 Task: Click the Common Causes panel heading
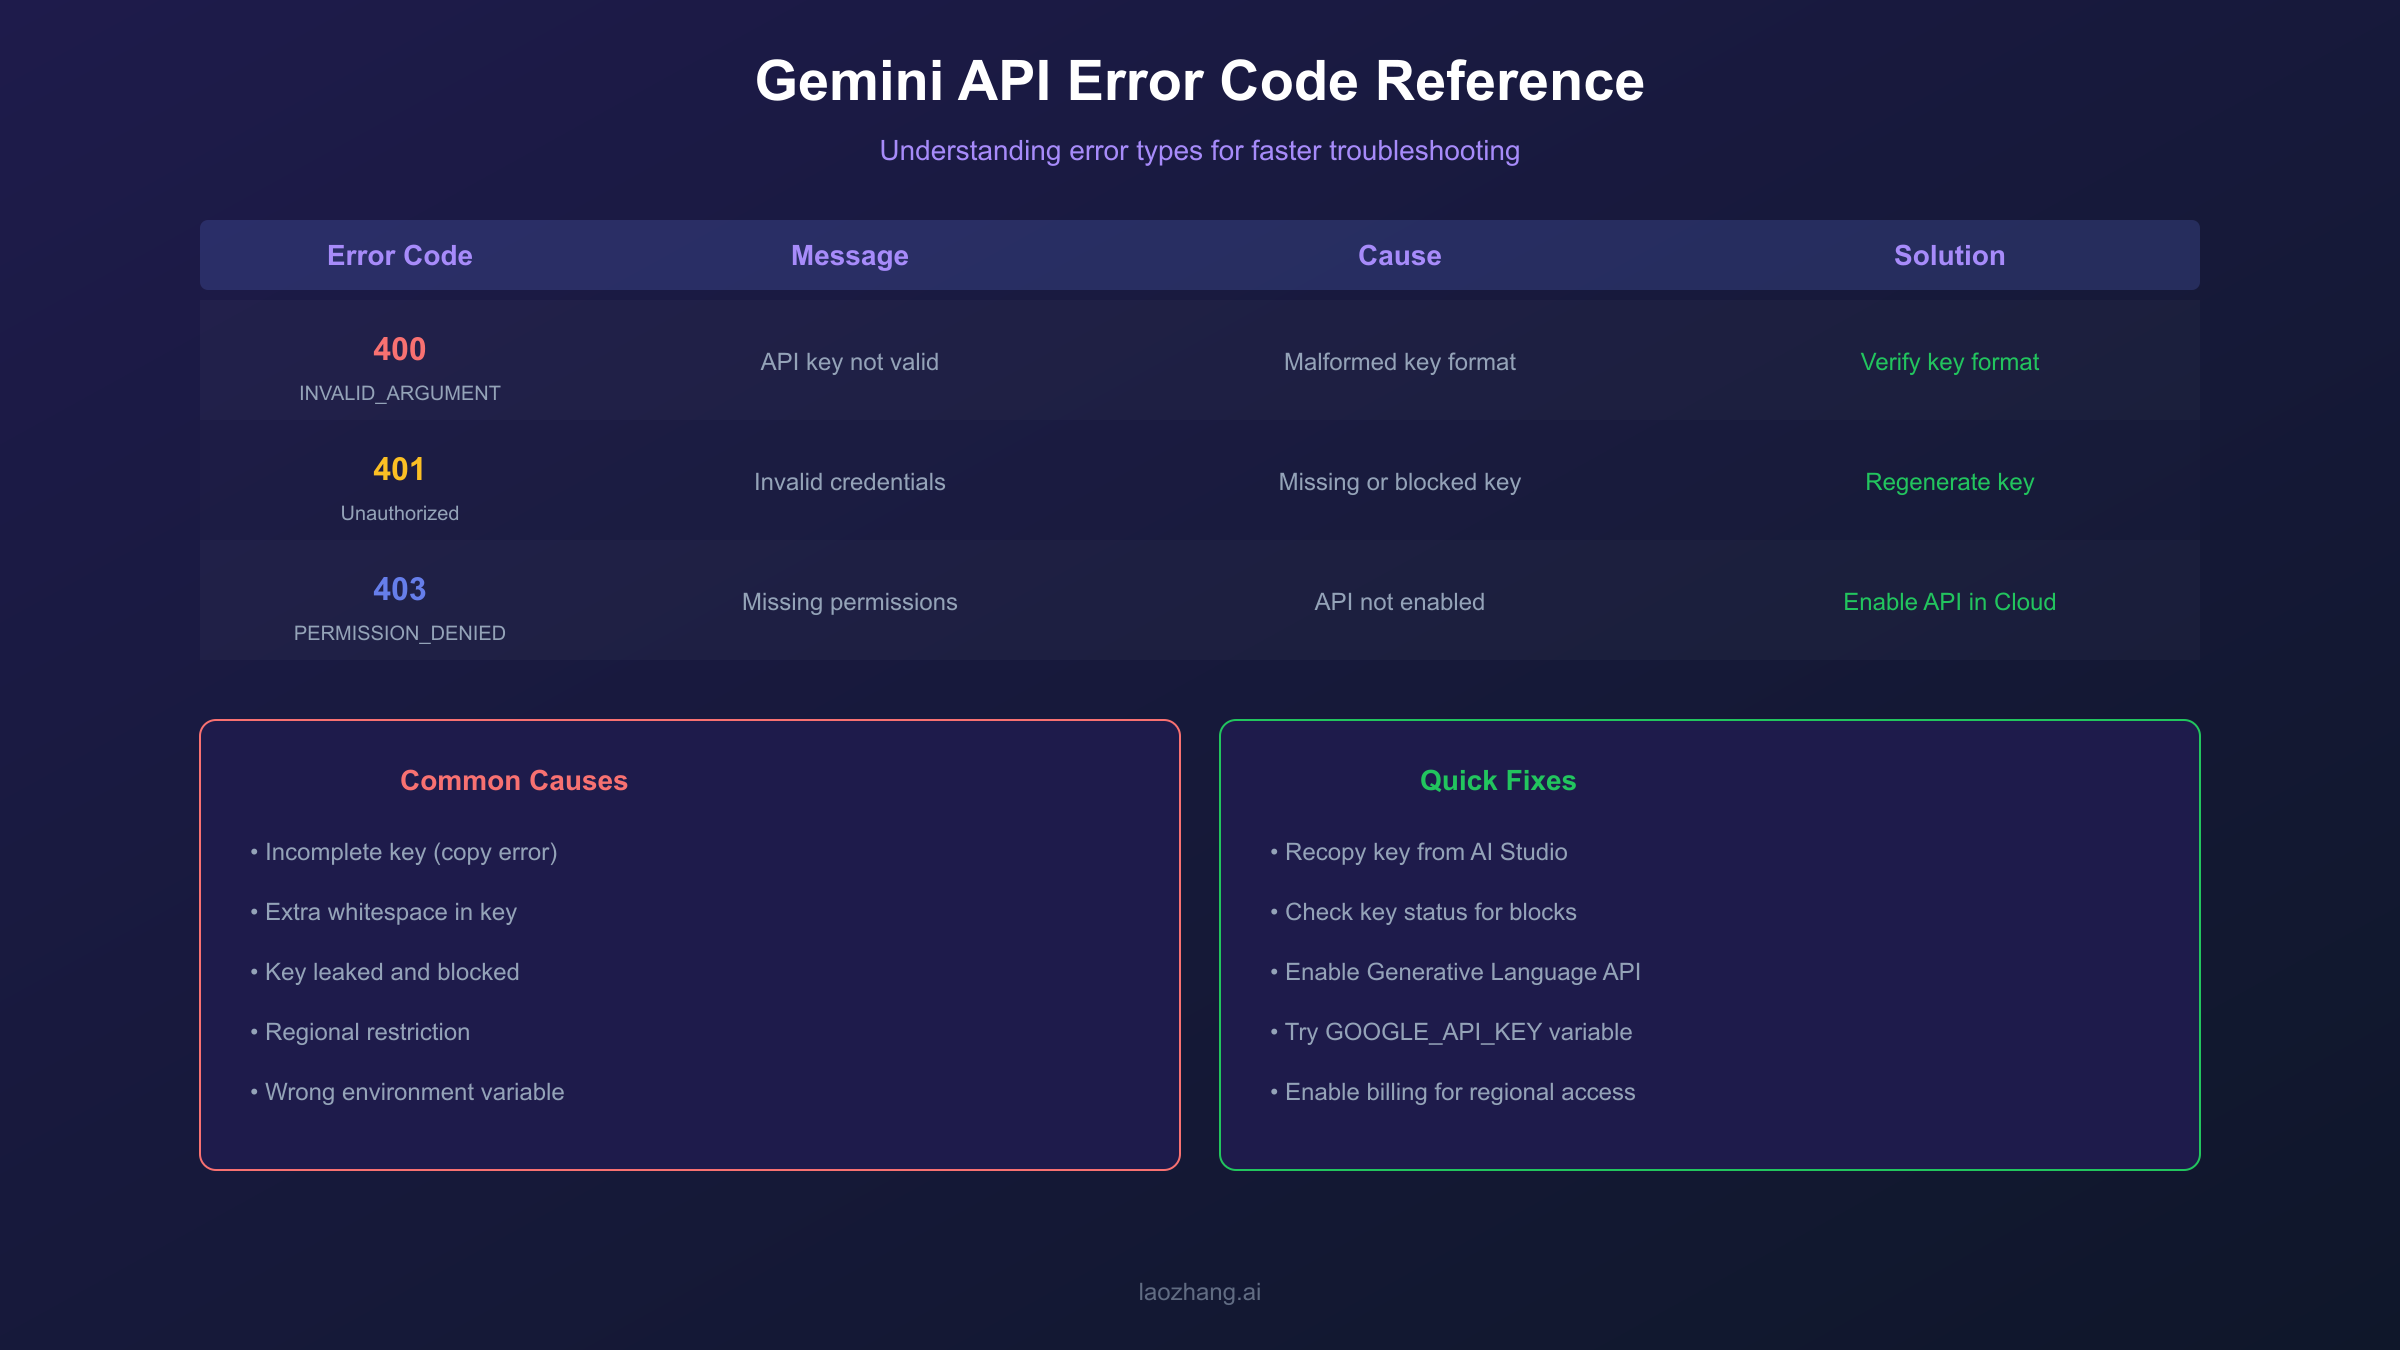tap(514, 780)
